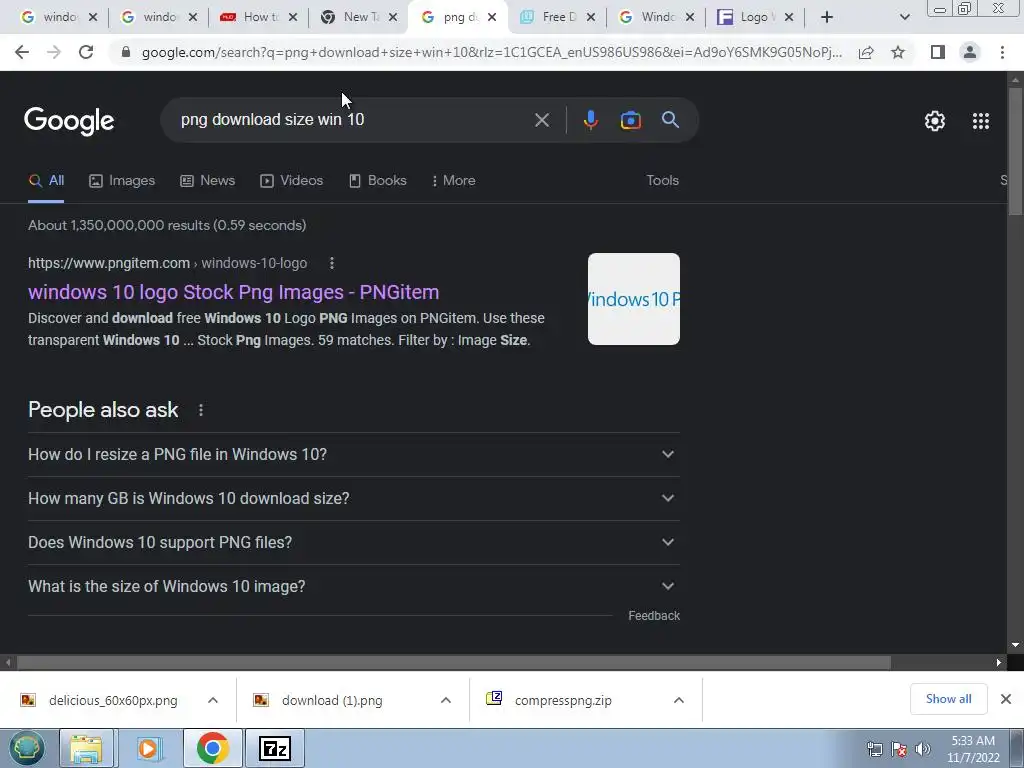Image resolution: width=1024 pixels, height=768 pixels.
Task: Click the horizontal scrollbar thumb
Action: click(454, 662)
